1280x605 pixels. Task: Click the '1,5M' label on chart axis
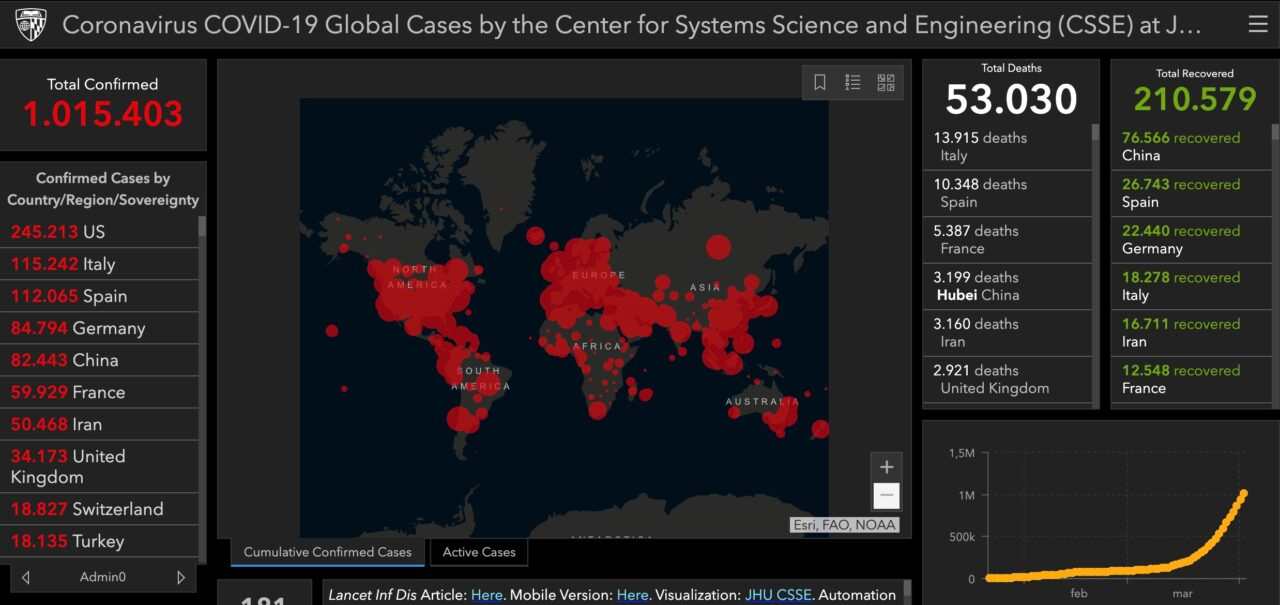coord(961,454)
